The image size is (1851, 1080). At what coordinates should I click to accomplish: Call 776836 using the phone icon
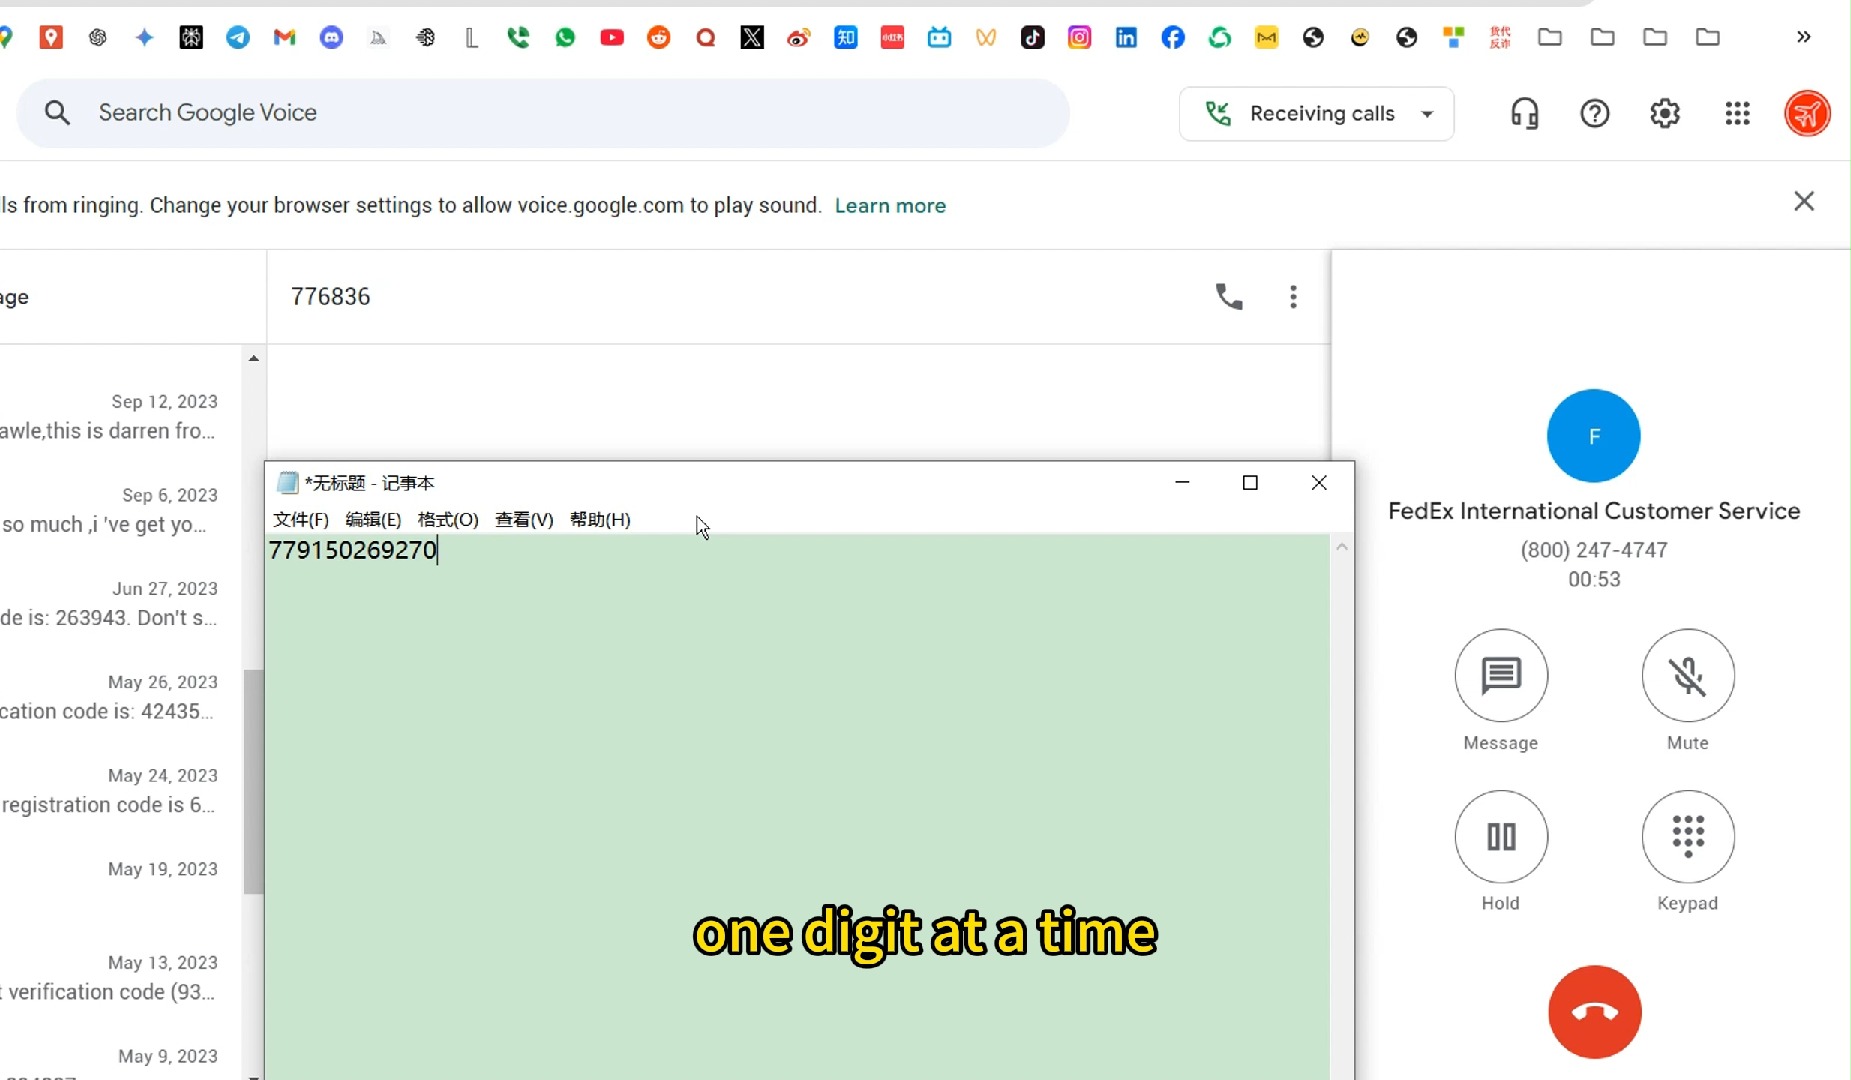[1229, 297]
